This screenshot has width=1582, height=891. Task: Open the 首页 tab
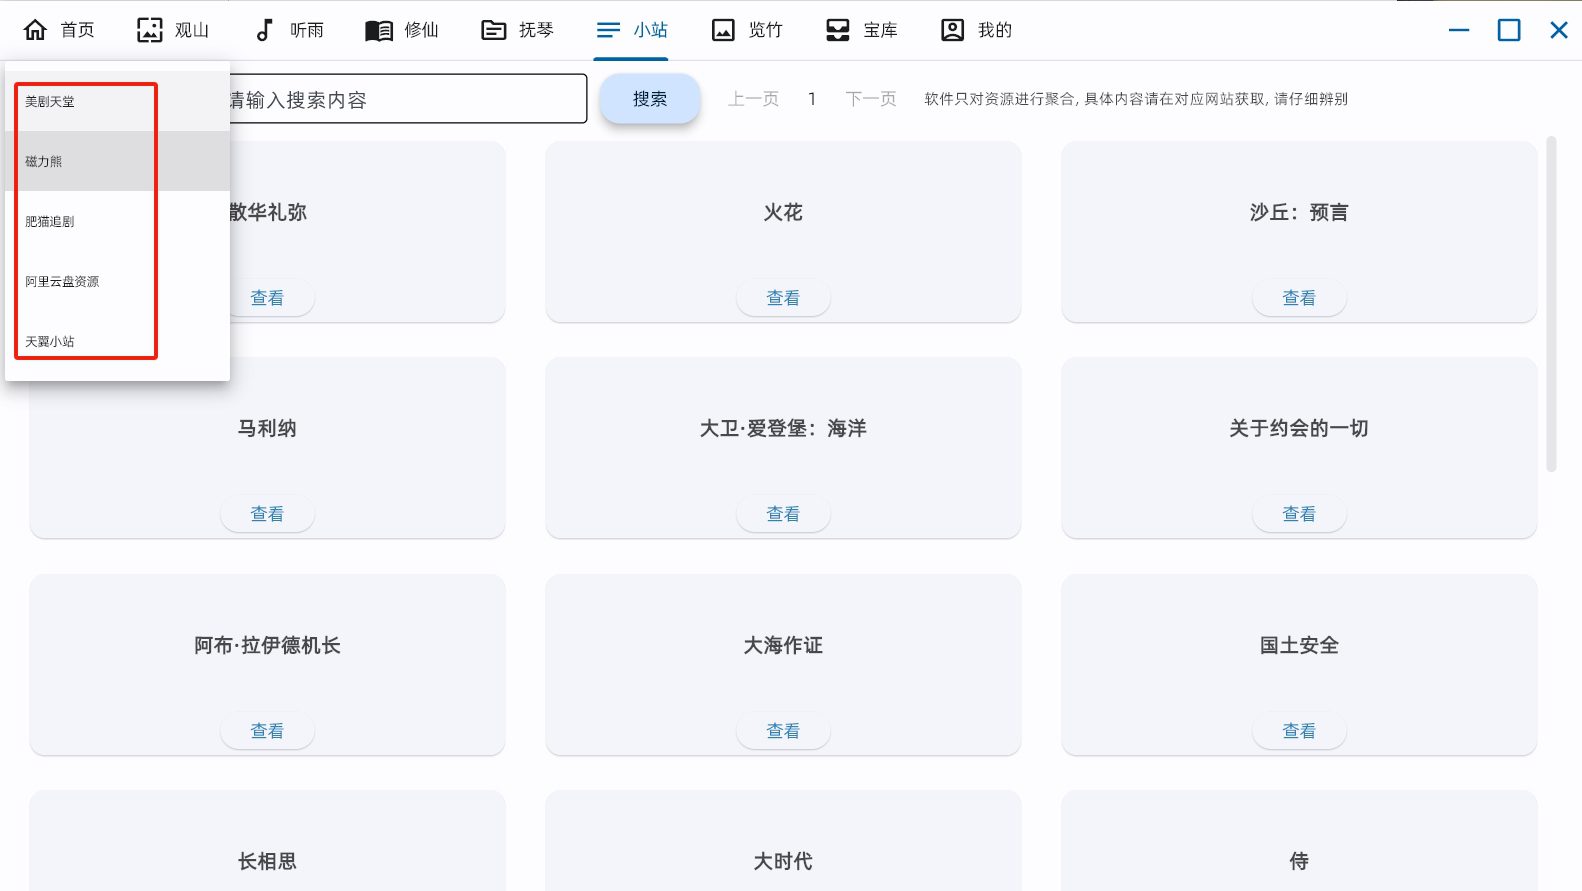pos(59,30)
